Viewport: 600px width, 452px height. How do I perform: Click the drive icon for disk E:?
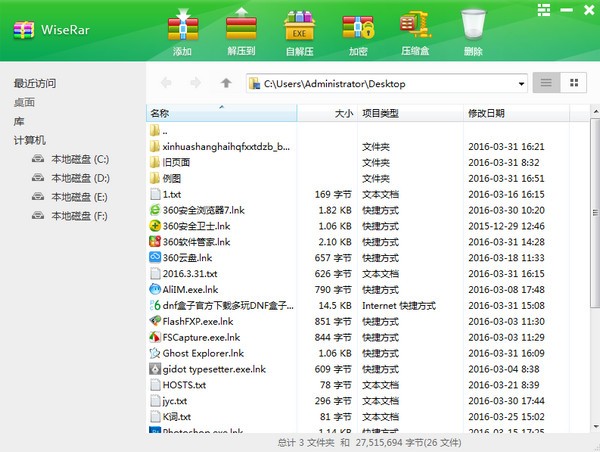(38, 196)
